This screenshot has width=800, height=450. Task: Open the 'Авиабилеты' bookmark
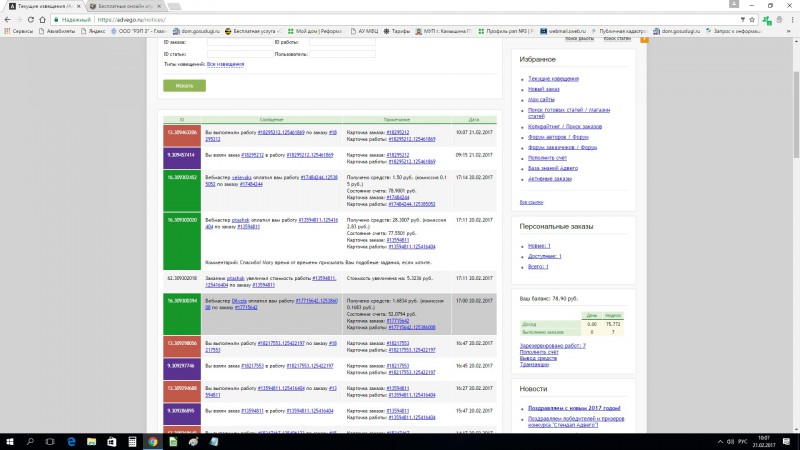pos(57,31)
